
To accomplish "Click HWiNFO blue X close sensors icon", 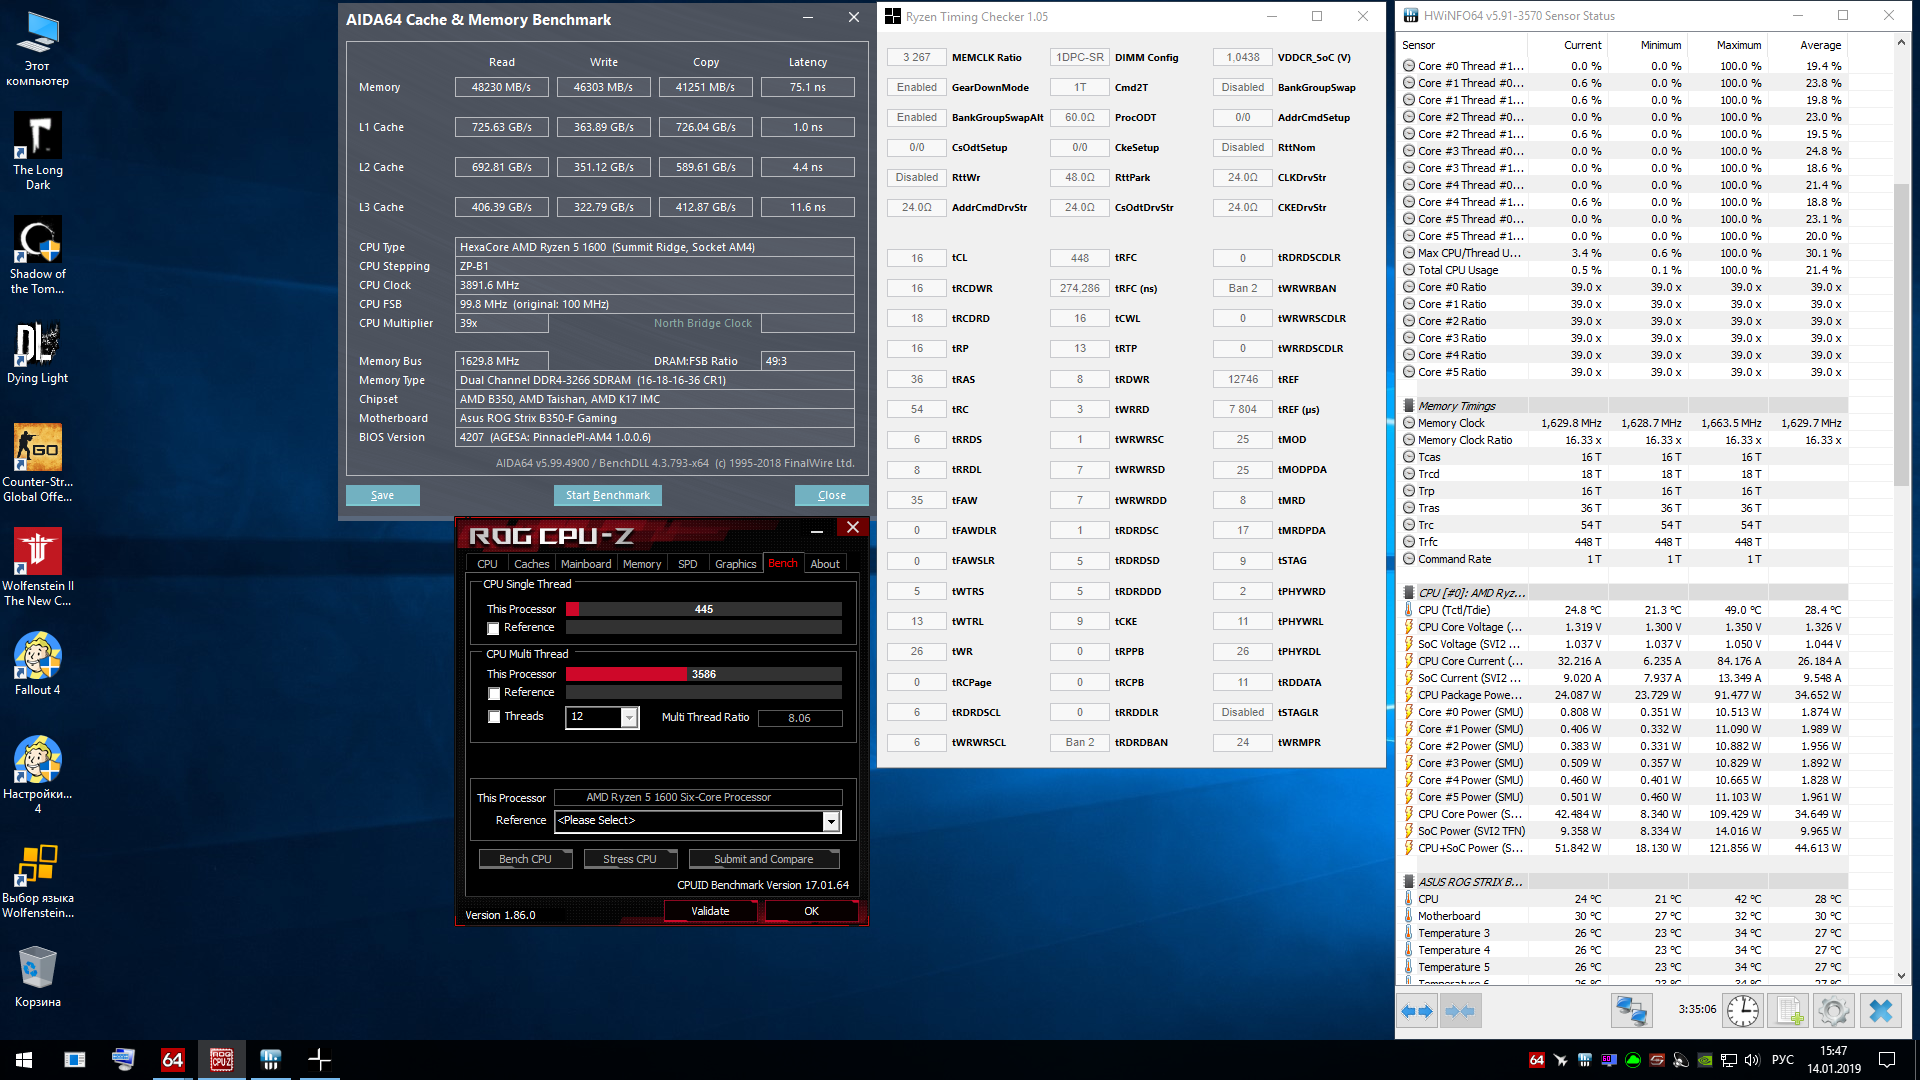I will click(1880, 1011).
